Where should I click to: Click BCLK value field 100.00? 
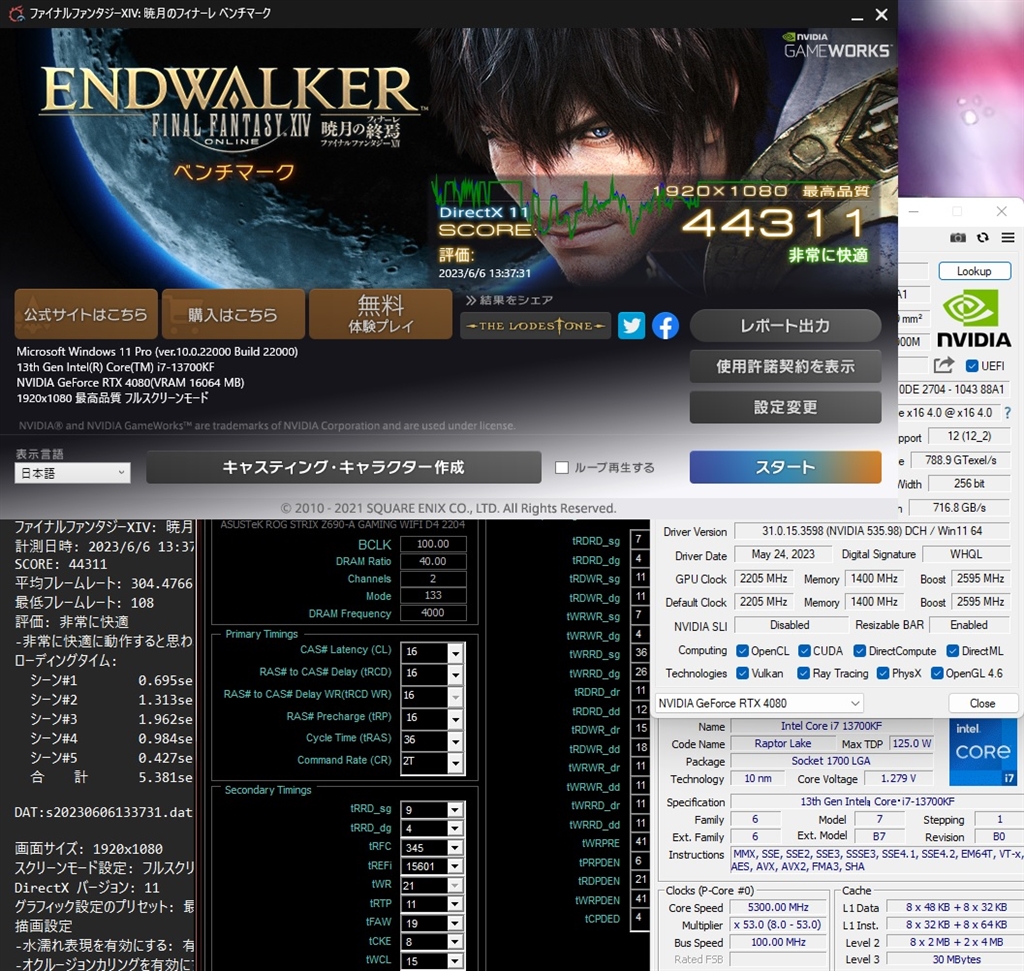[433, 544]
